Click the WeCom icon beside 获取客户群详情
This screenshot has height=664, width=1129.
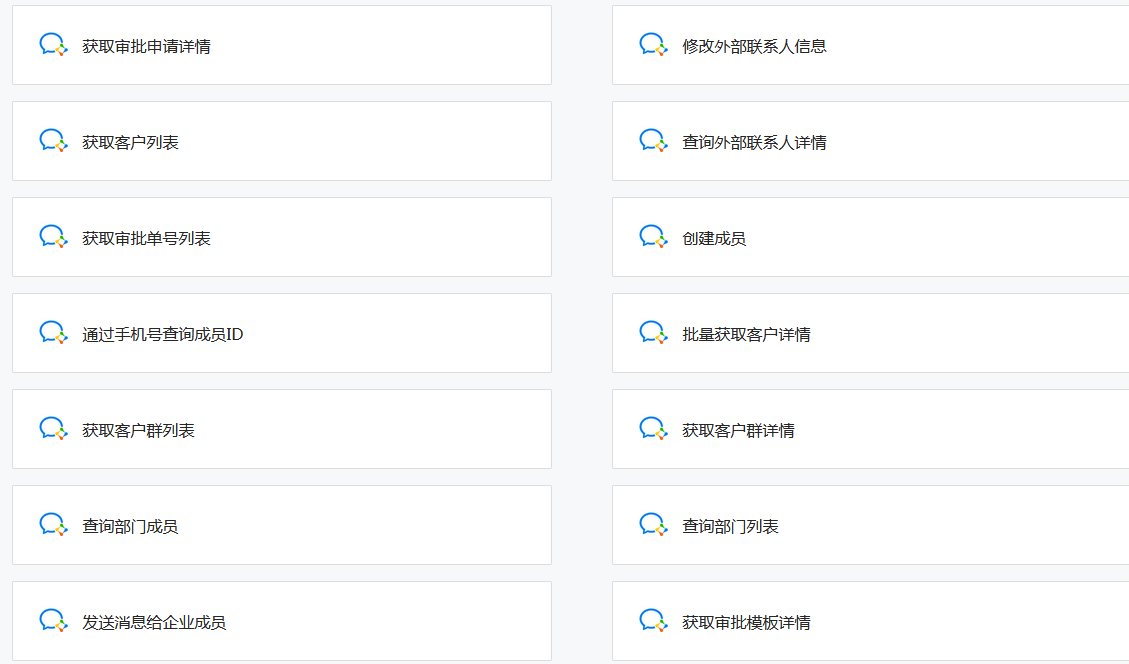(654, 429)
